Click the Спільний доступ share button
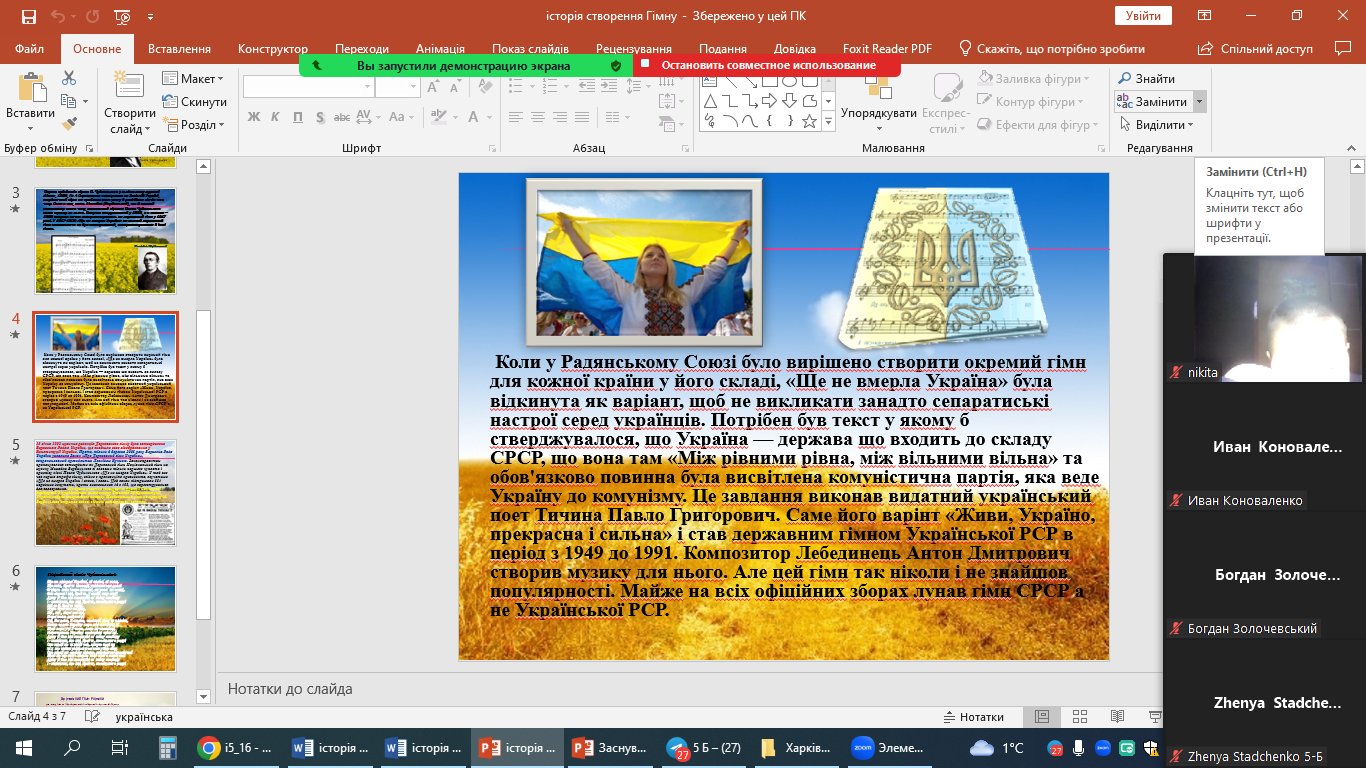This screenshot has width=1366, height=768. 1257,49
